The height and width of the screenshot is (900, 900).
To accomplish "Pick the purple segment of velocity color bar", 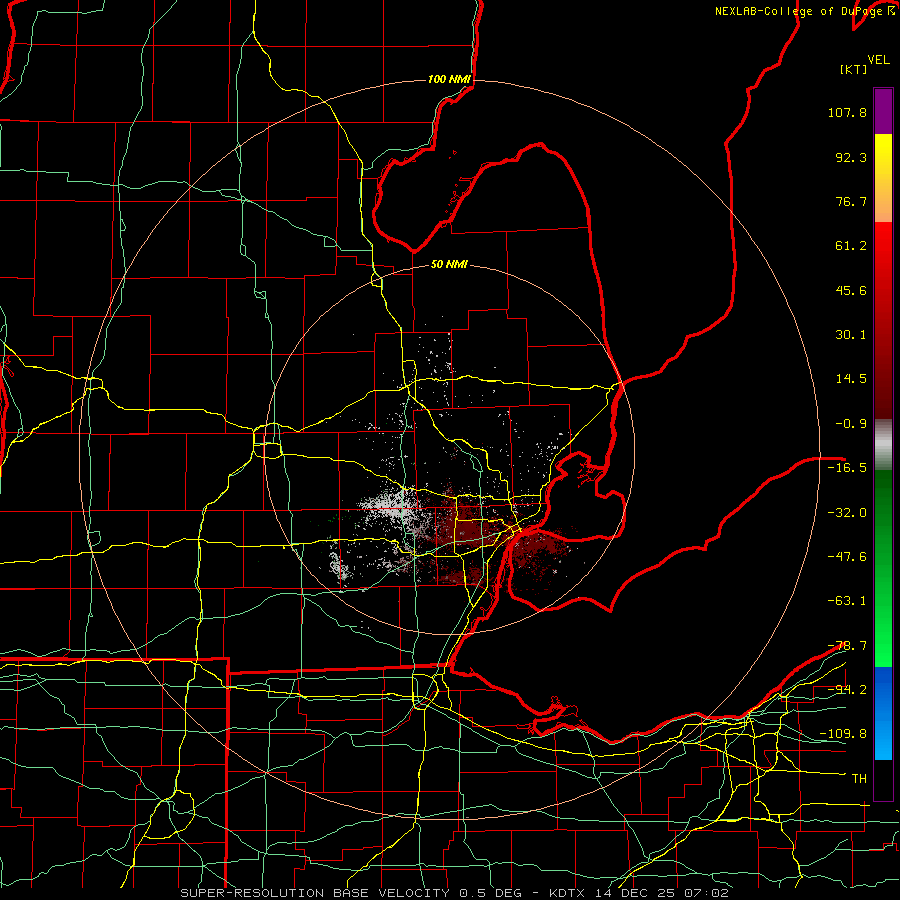I will click(883, 111).
